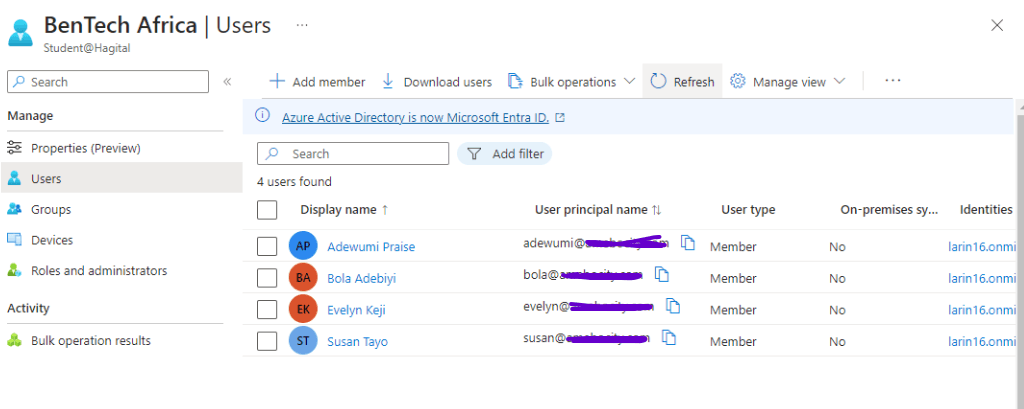
Task: Click the Refresh icon in toolbar
Action: pos(658,82)
